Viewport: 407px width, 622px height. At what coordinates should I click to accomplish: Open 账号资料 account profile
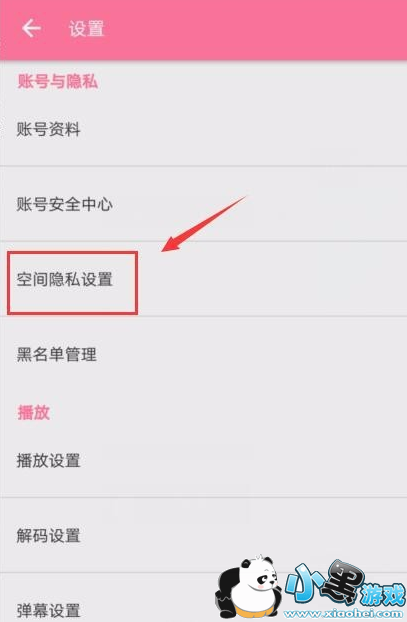click(204, 129)
